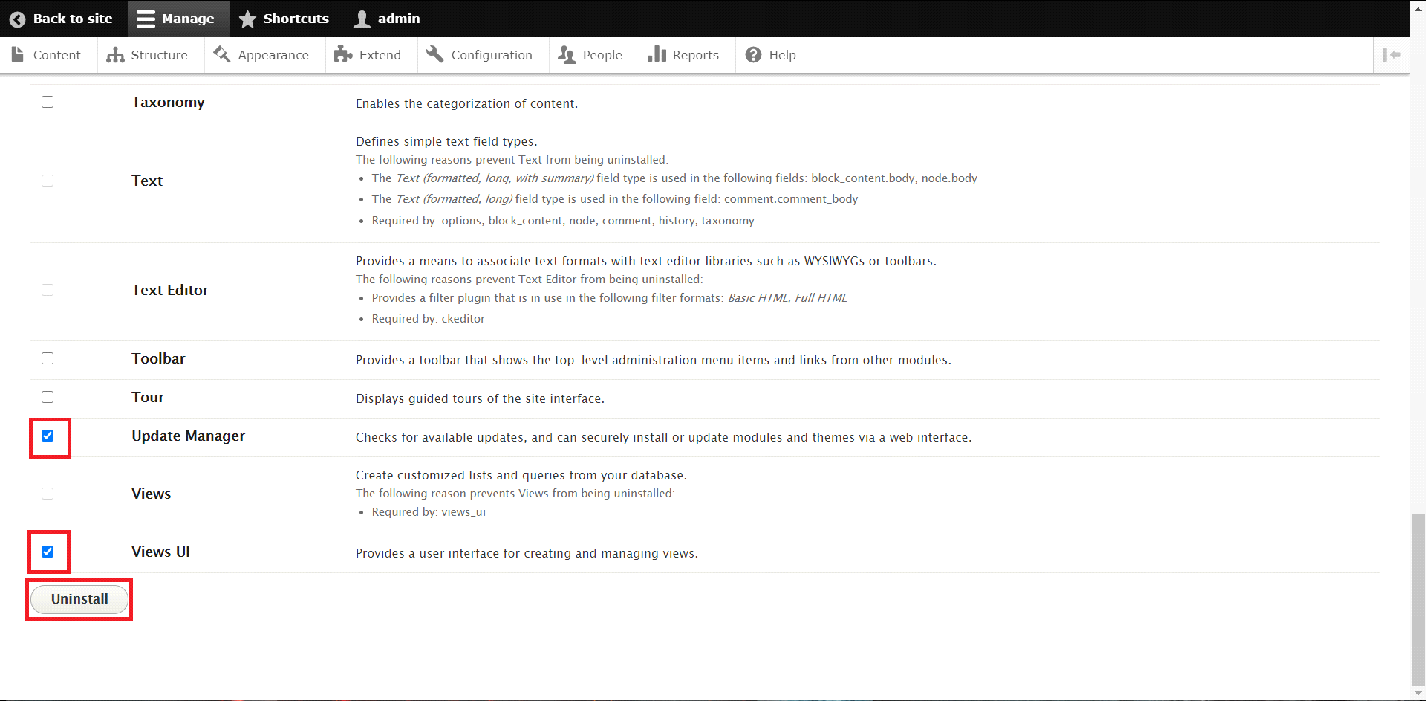Image resolution: width=1426 pixels, height=701 pixels.
Task: Click the vertical scrollbar thumb
Action: click(1417, 600)
